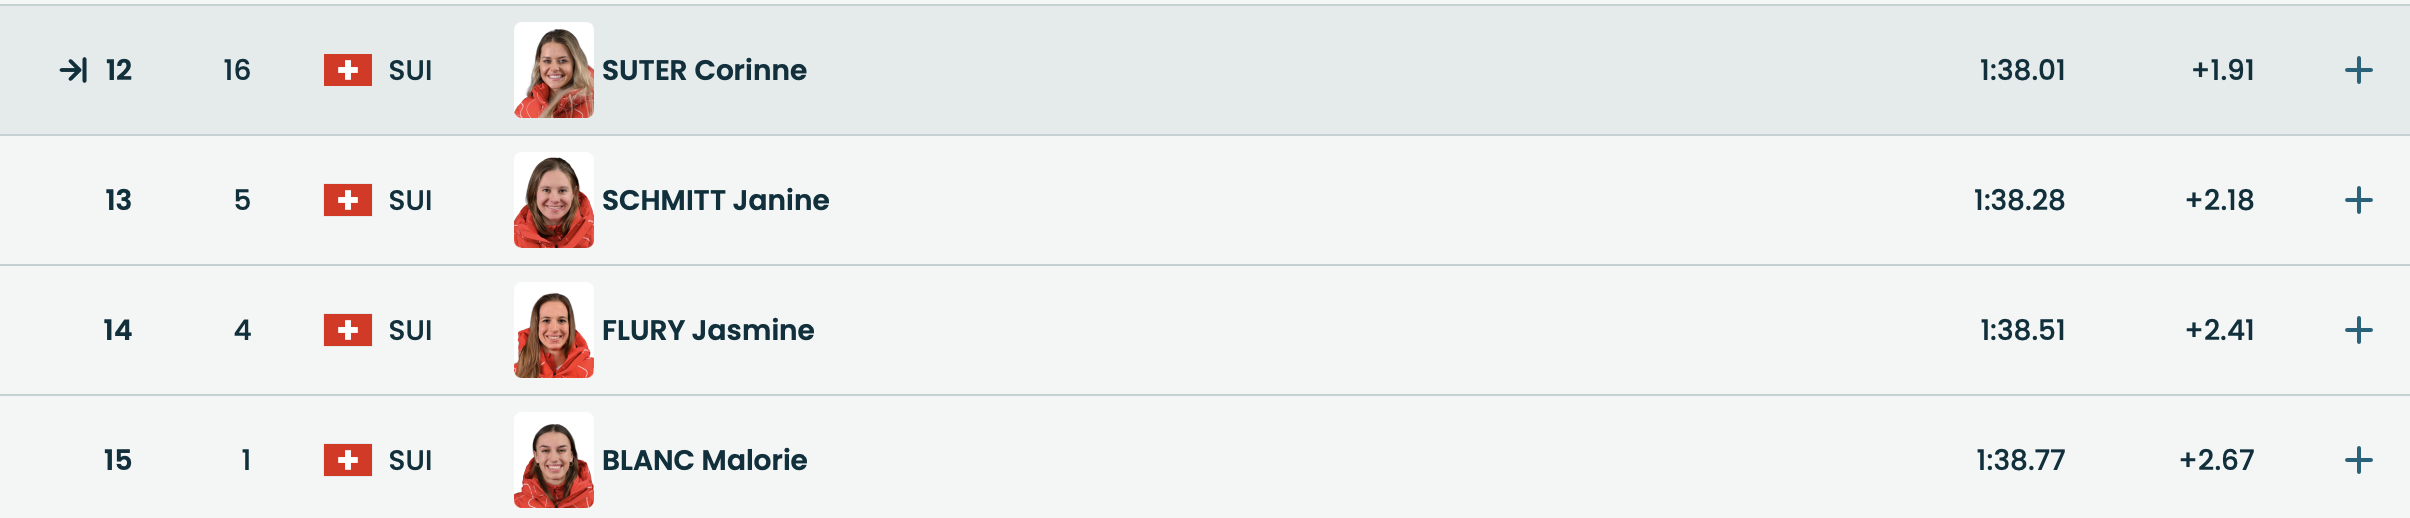Screen dimensions: 2410x518
Task: Click Swiss flag in Blanc's row
Action: pyautogui.click(x=347, y=460)
